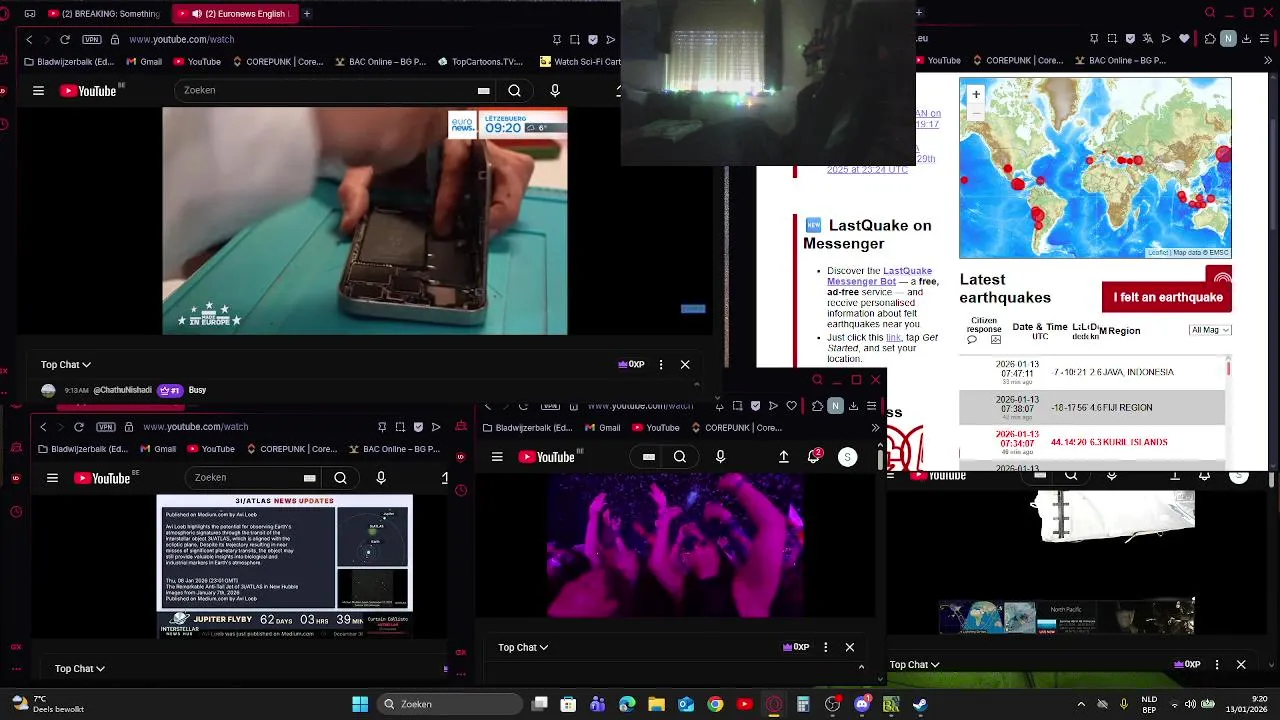Start voice search in top-left YouTube window
The image size is (1280, 720).
click(555, 90)
